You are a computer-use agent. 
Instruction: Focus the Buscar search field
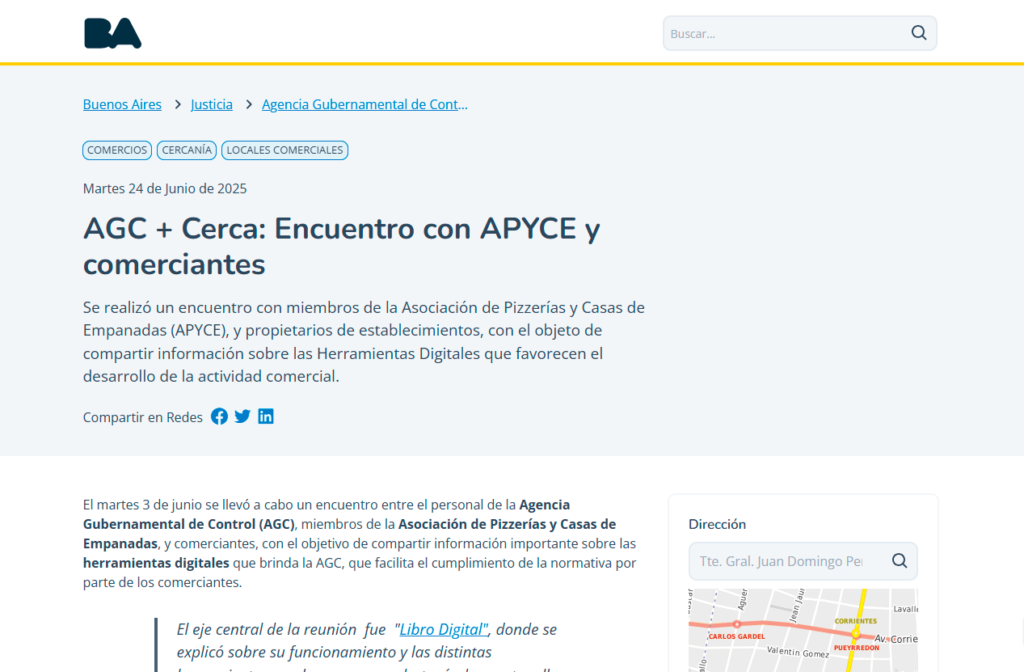pos(785,33)
